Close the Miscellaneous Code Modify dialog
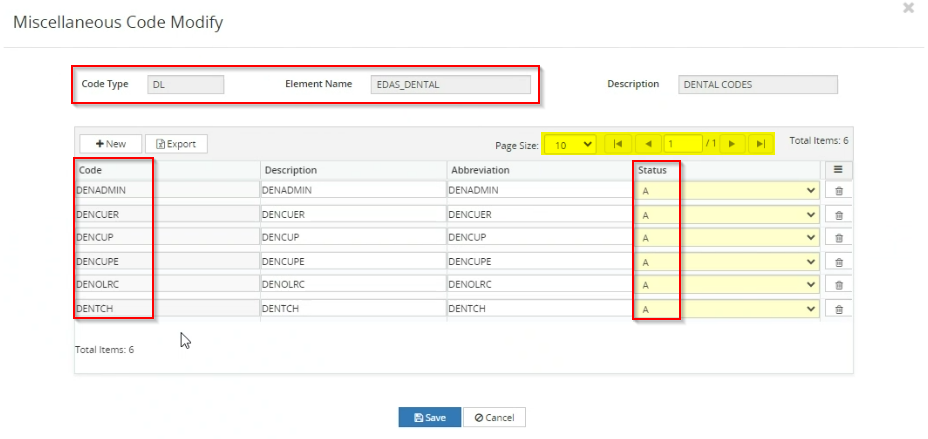Image resolution: width=928 pixels, height=439 pixels. (x=908, y=8)
